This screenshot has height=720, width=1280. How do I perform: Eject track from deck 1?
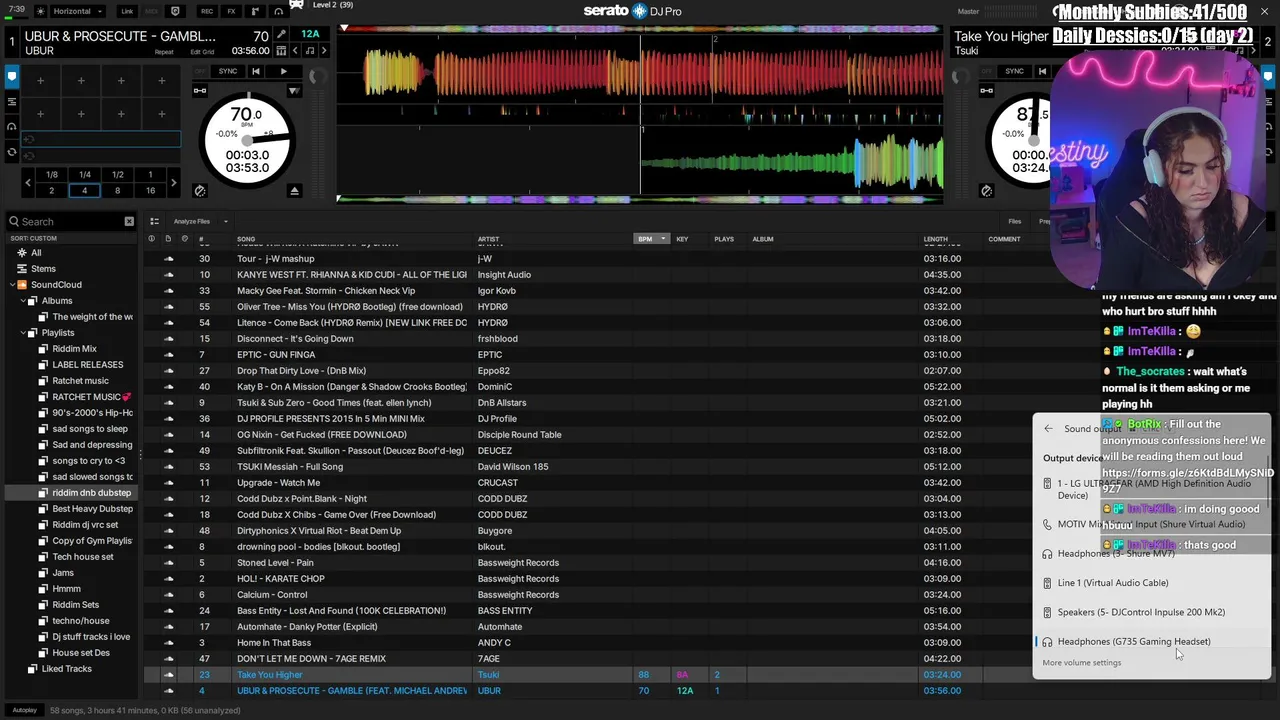(294, 191)
